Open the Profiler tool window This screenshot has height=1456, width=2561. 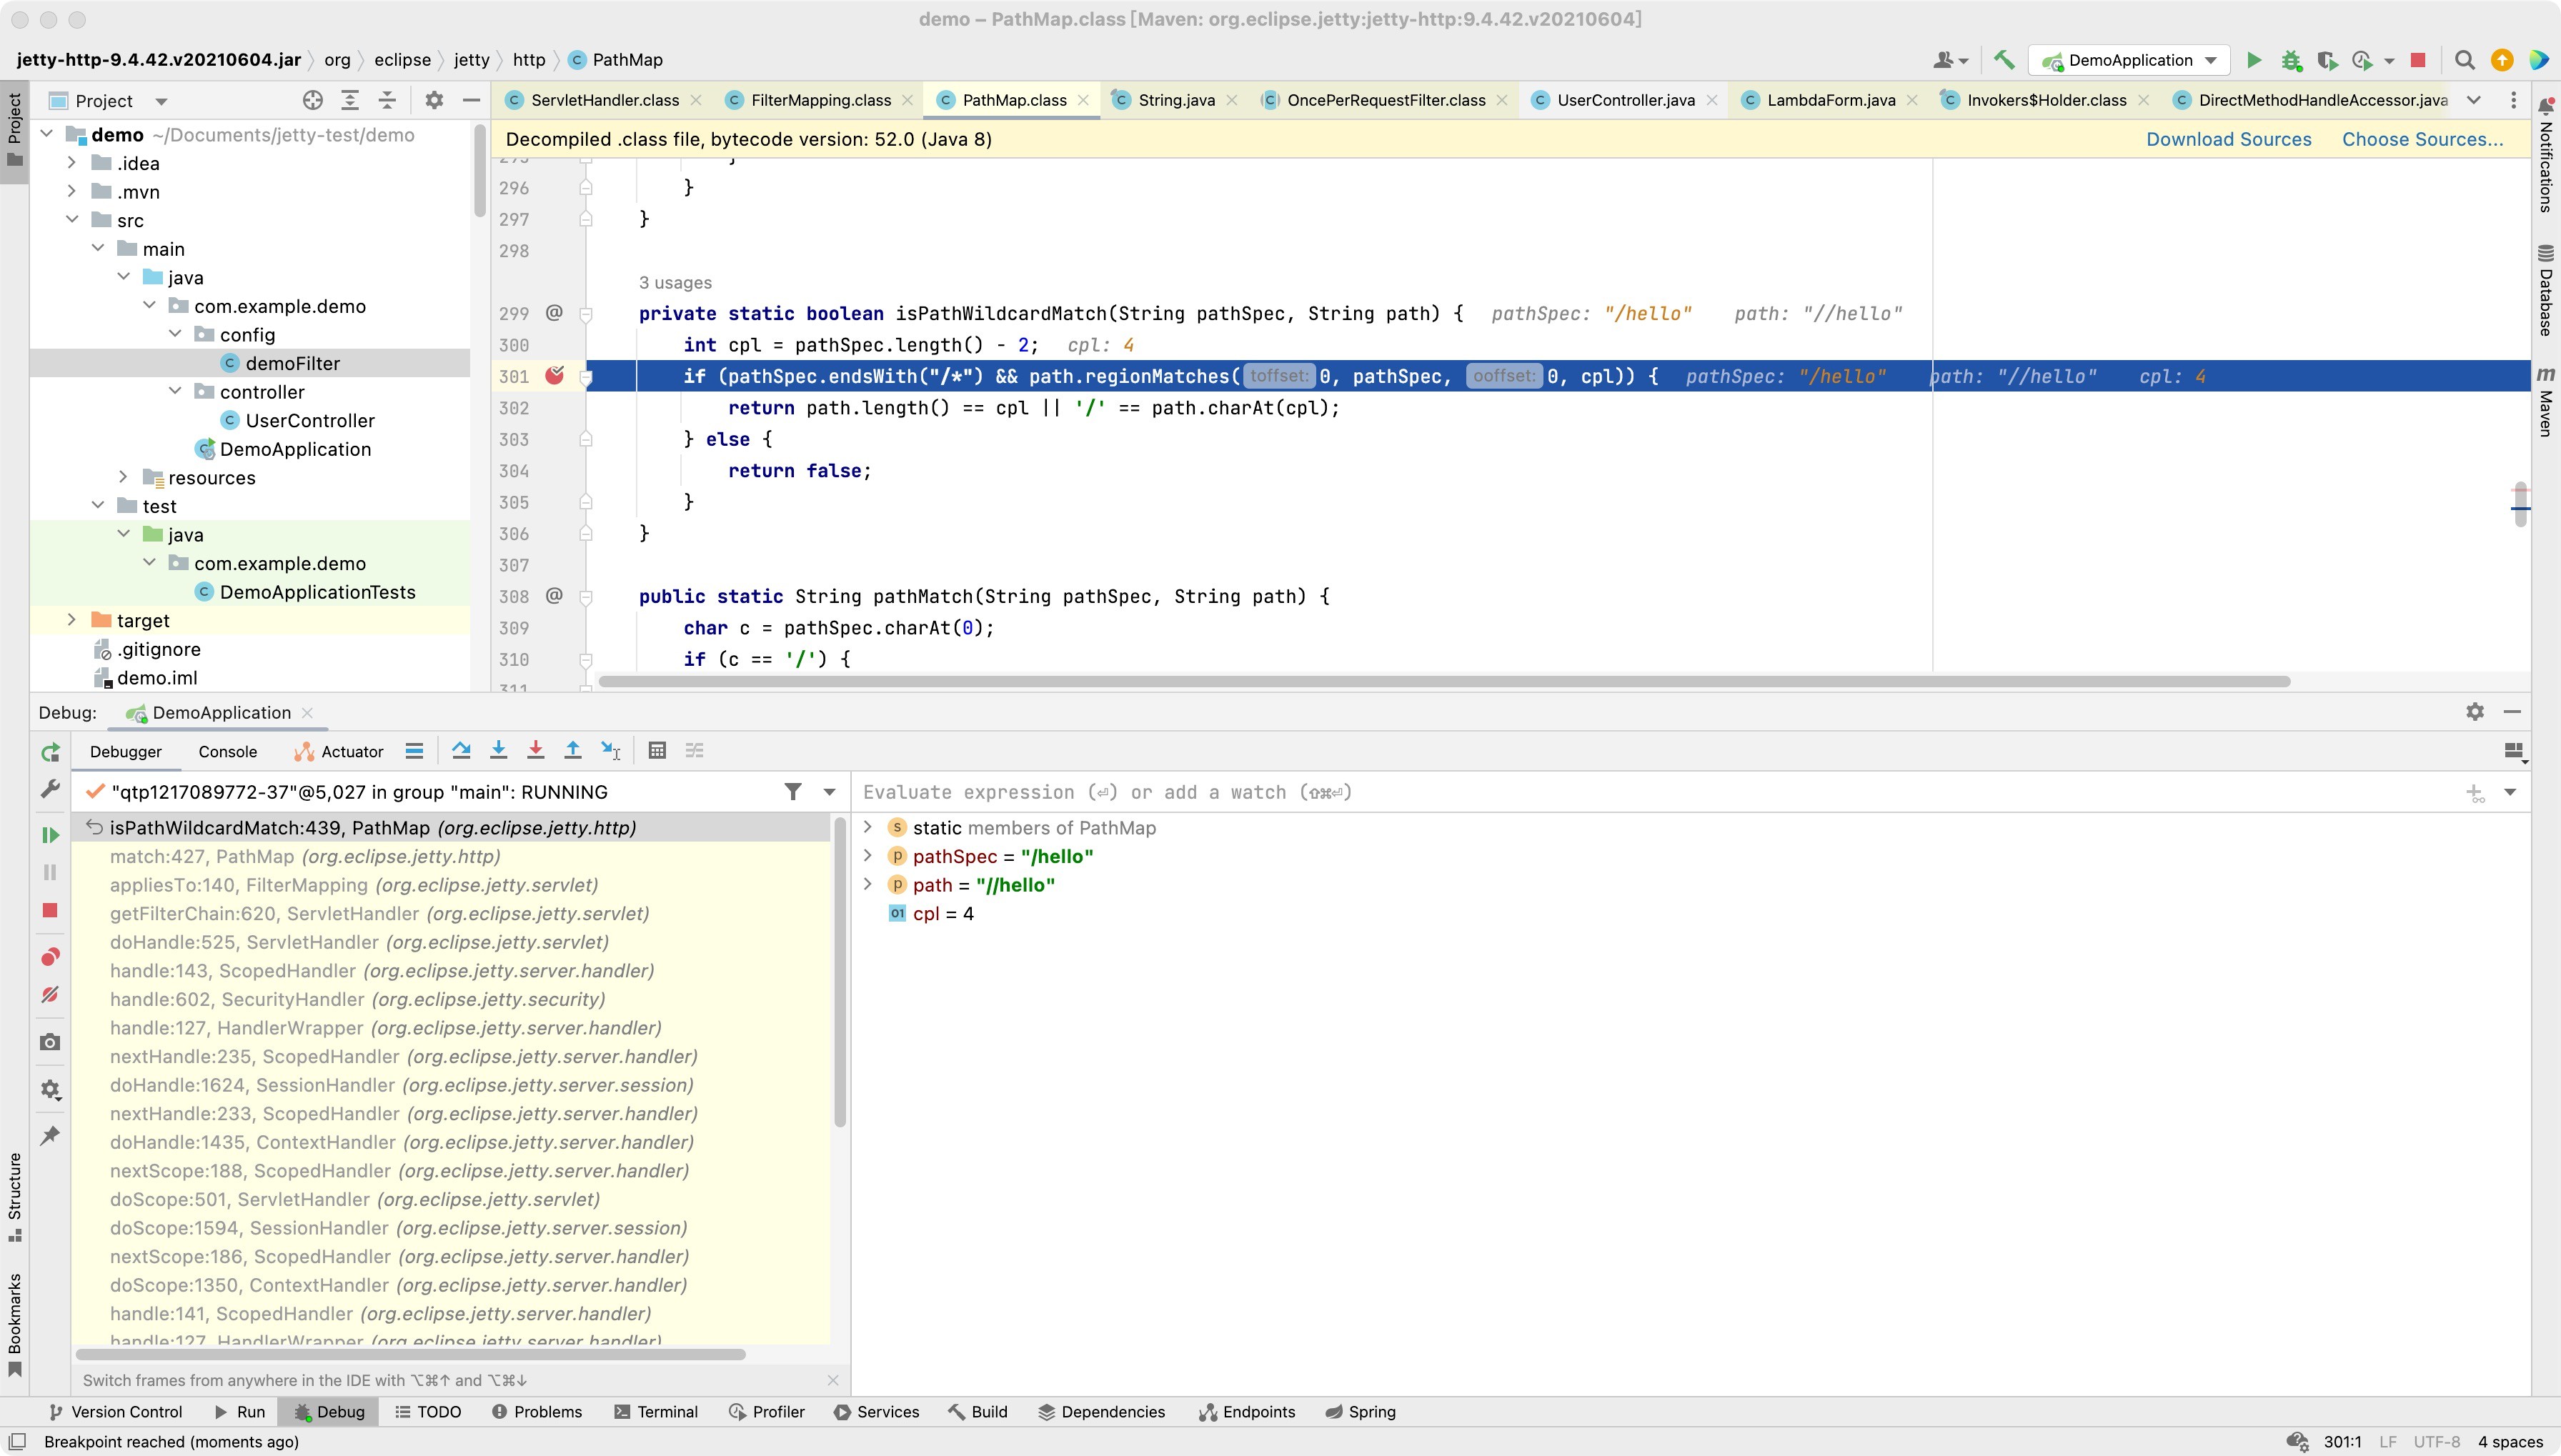pyautogui.click(x=767, y=1412)
